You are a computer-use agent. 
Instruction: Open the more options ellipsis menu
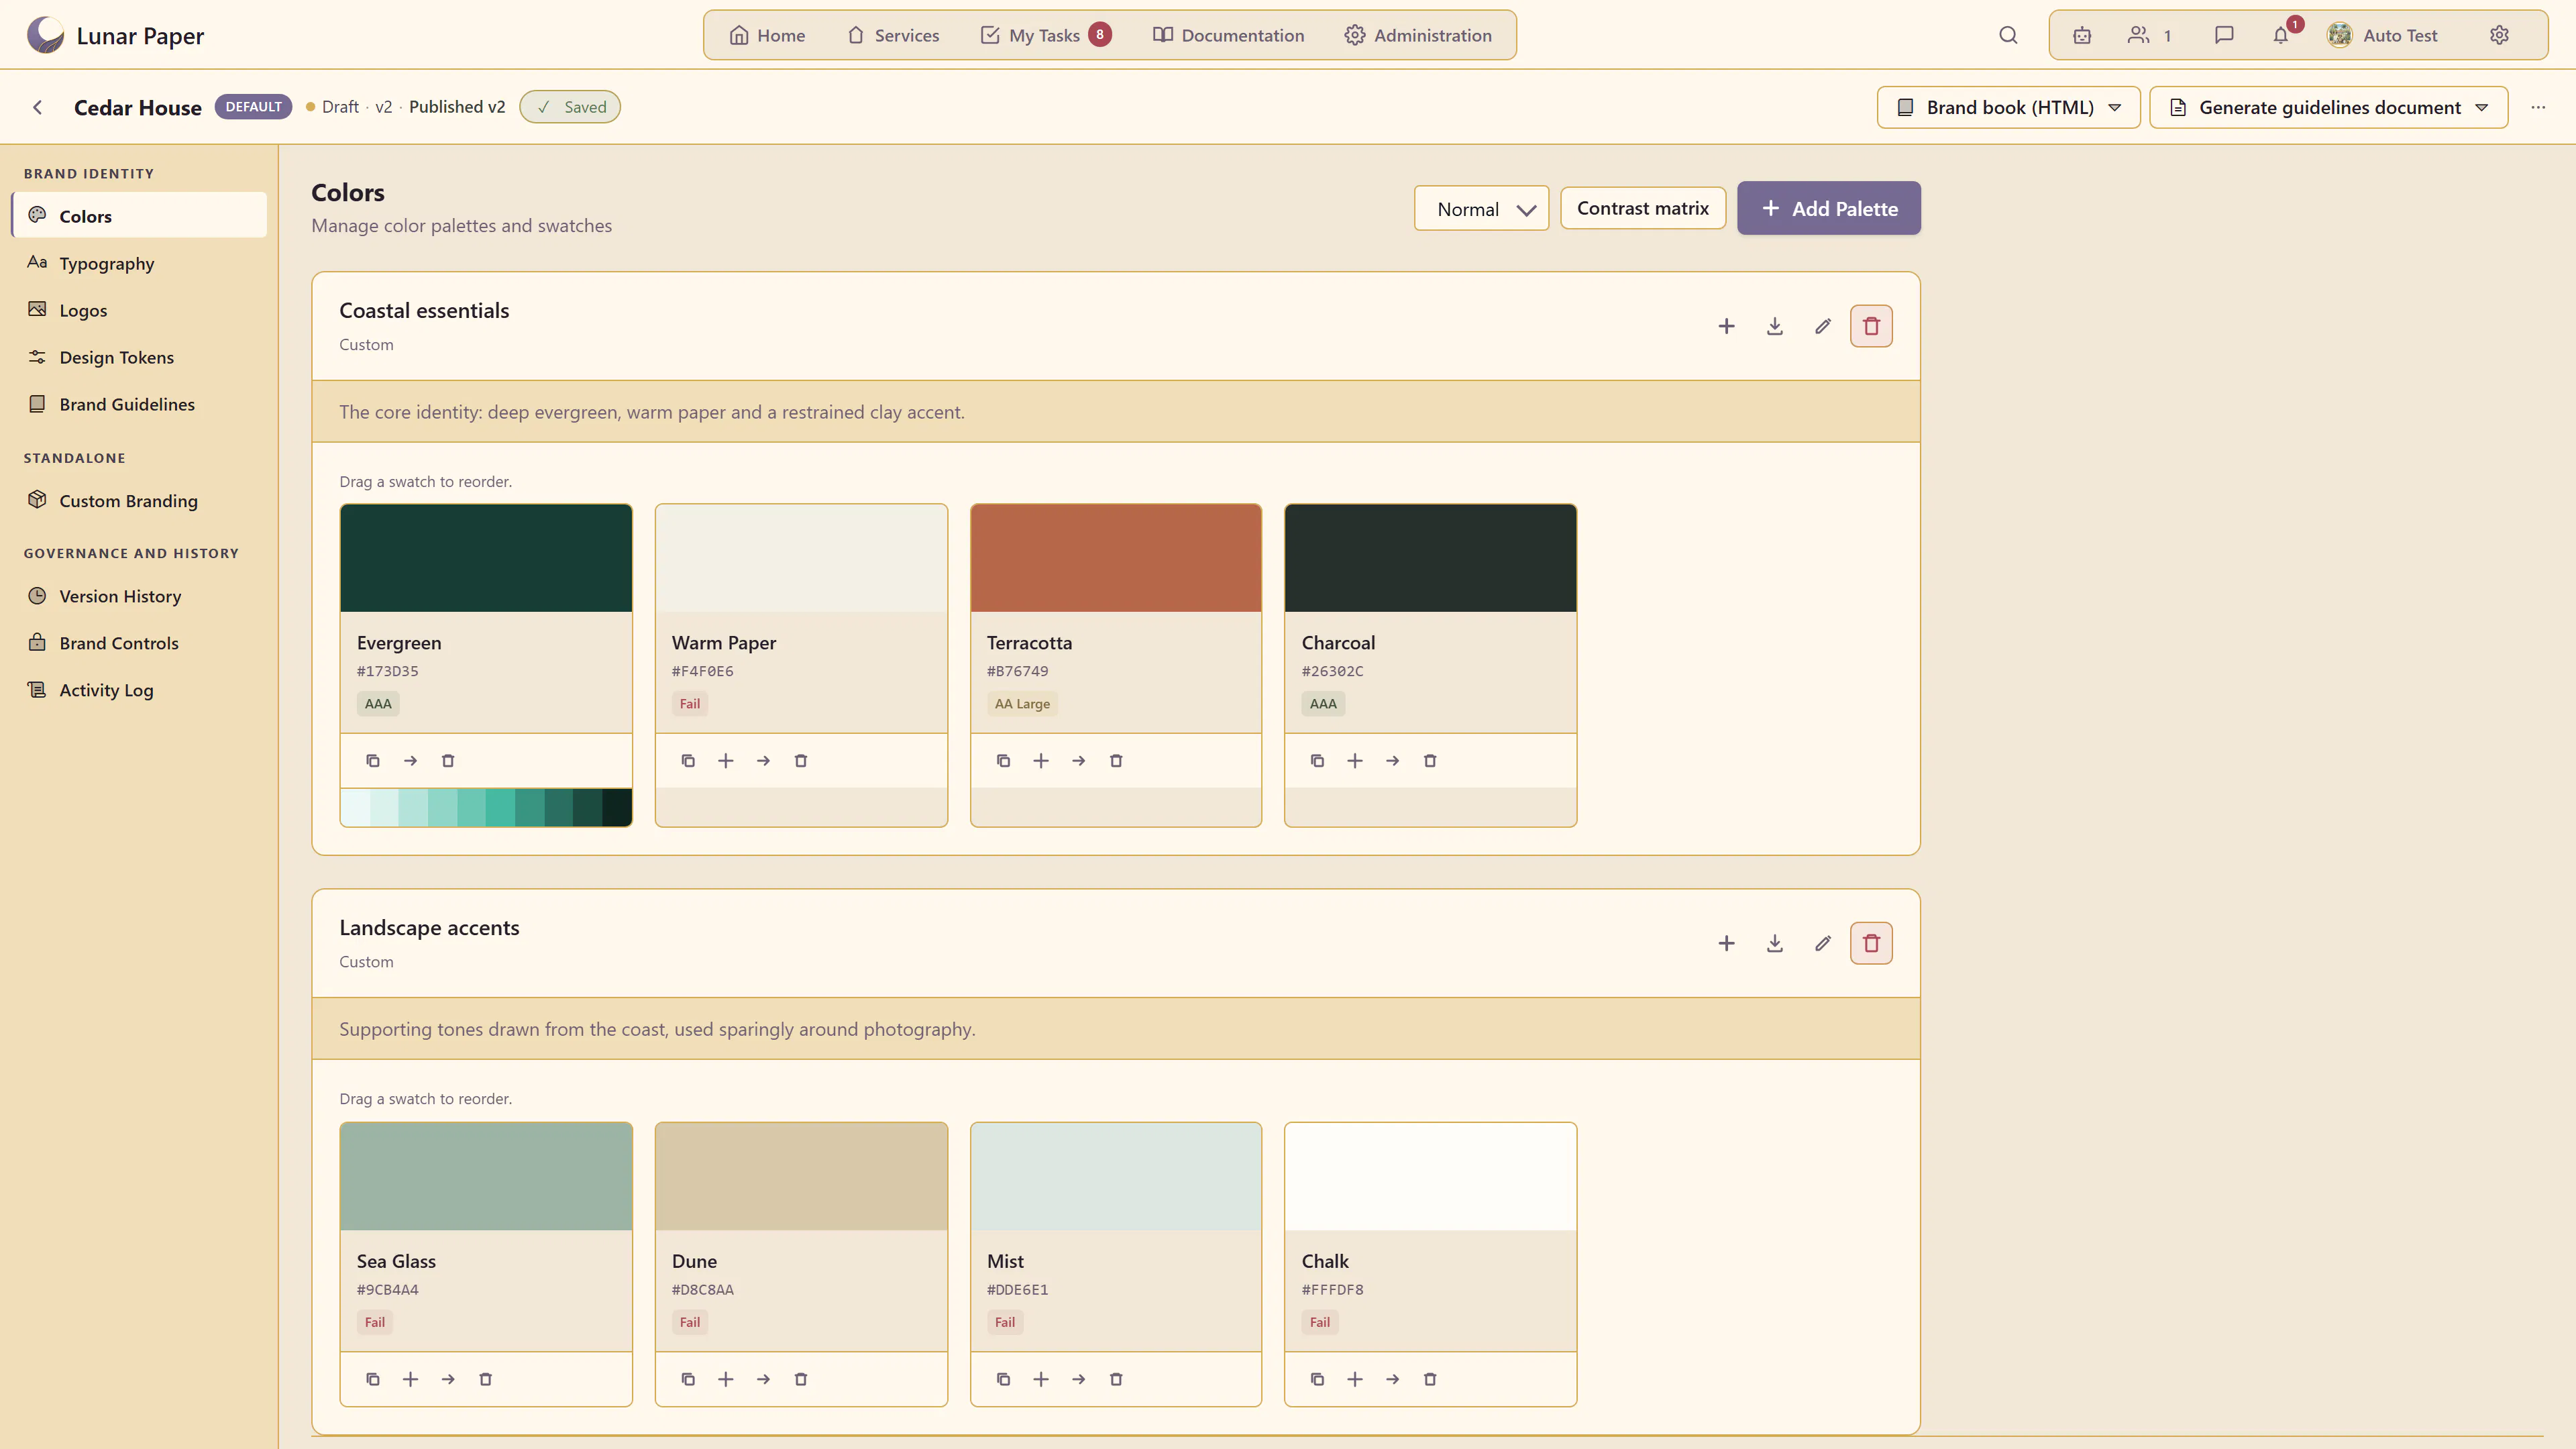2538,107
